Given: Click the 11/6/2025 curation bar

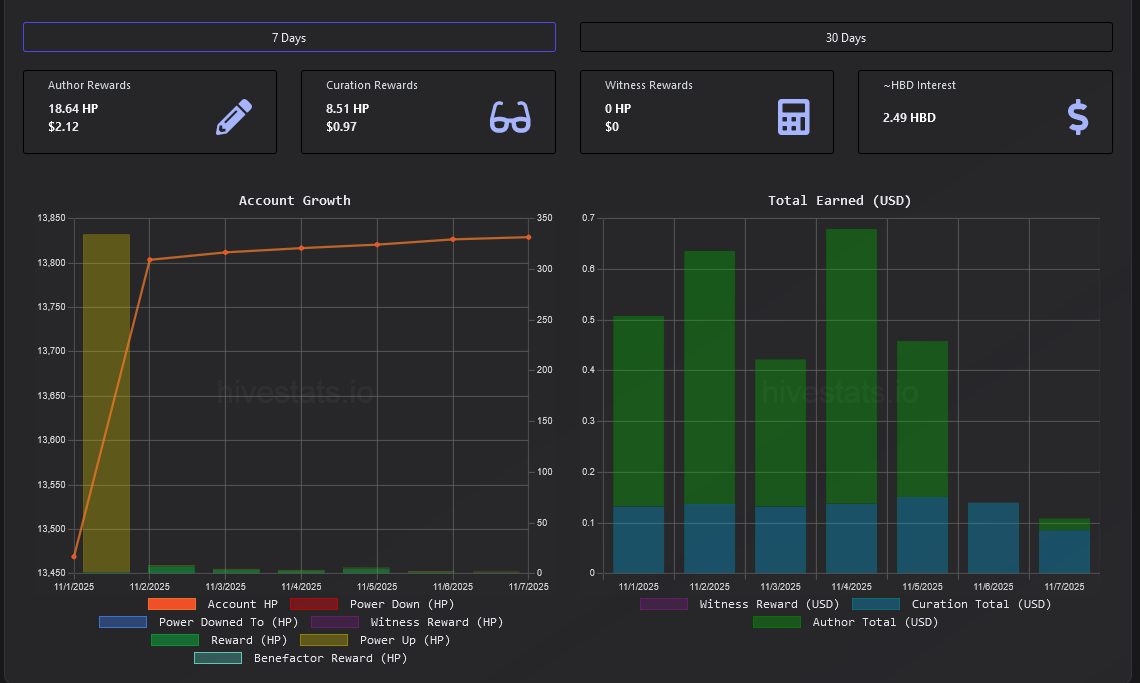Looking at the screenshot, I should point(993,538).
